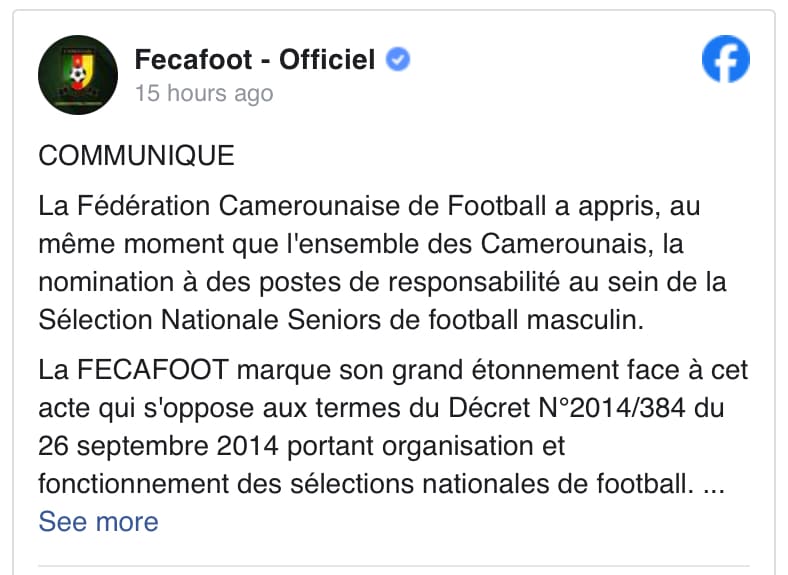Open the Fecafoot - Officiel page name
Viewport: 788px width, 575px height.
pyautogui.click(x=255, y=59)
